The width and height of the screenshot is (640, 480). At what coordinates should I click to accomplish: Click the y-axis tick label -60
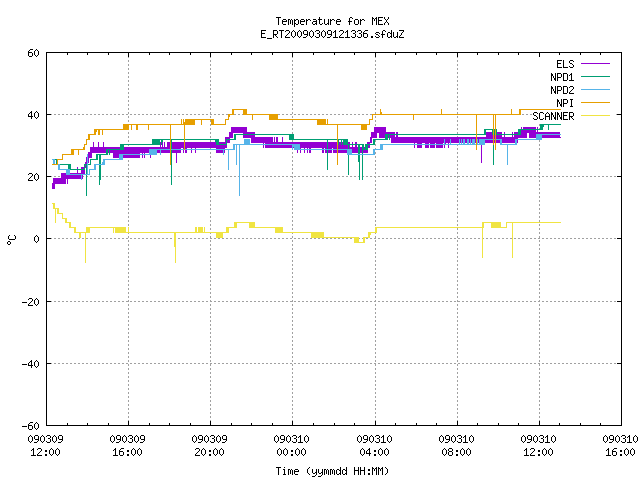31,426
